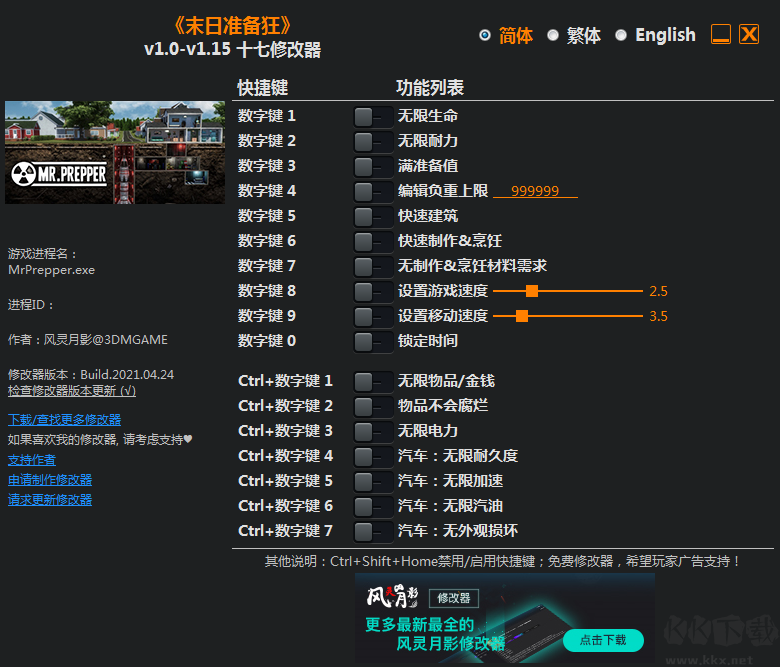
Task: Click Ctrl+数字键 1 hotkey label
Action: click(286, 381)
